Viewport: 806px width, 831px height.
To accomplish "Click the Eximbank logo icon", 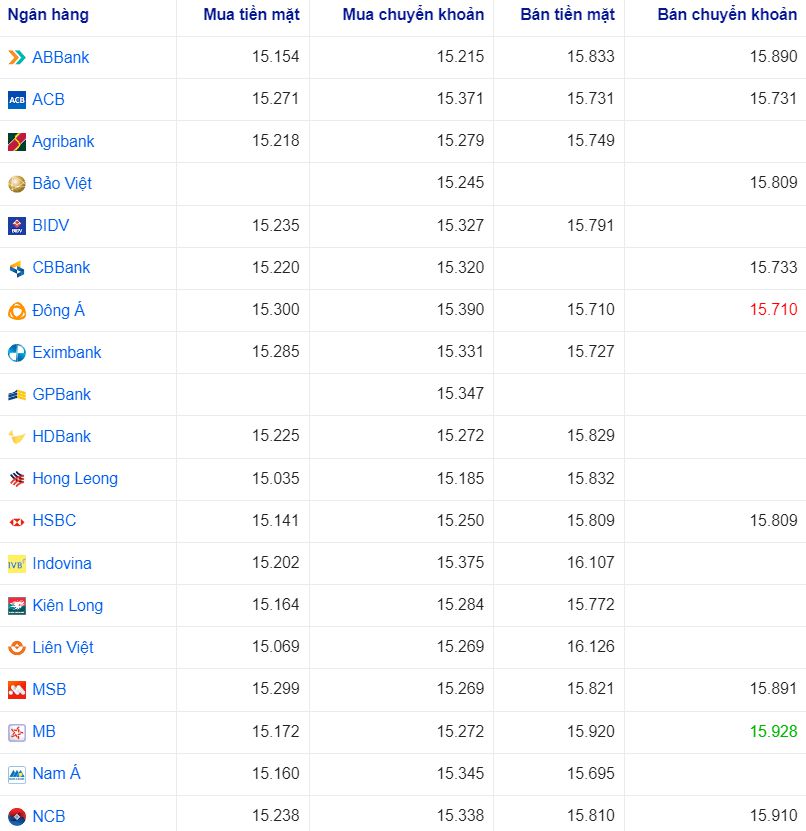I will point(16,352).
